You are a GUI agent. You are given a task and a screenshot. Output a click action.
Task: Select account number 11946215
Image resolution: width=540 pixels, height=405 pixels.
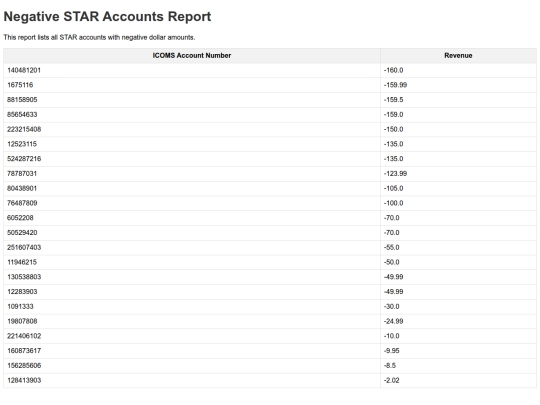(22, 262)
